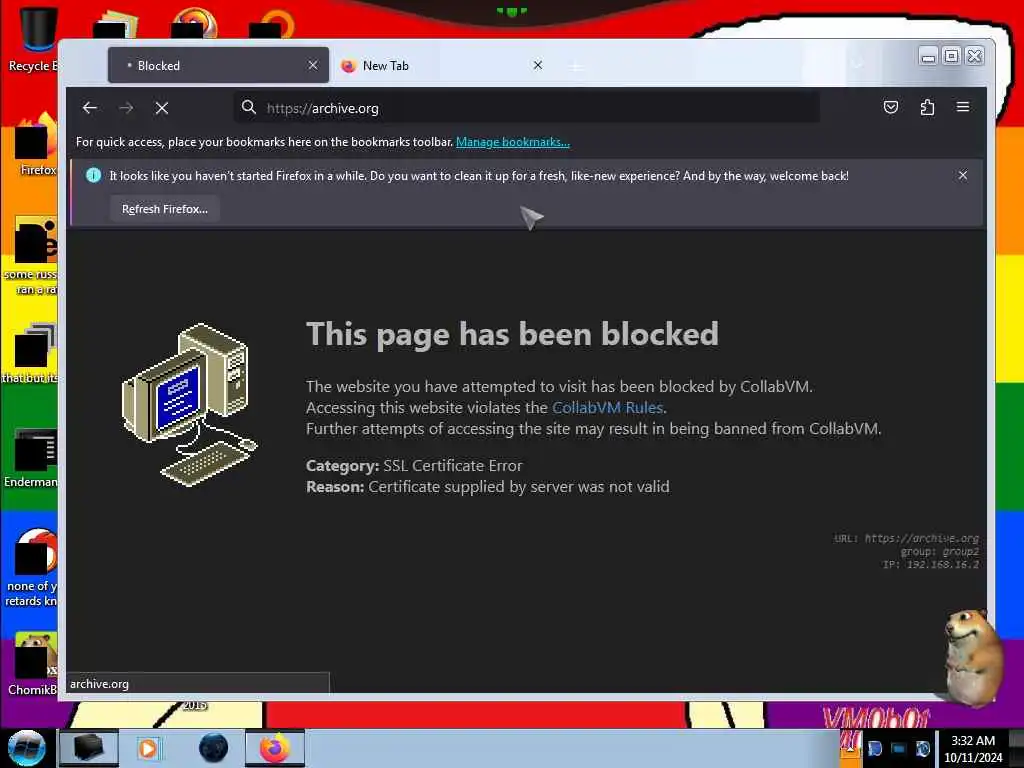Select the 'some russ' desktop icon
The width and height of the screenshot is (1024, 768).
pyautogui.click(x=31, y=255)
